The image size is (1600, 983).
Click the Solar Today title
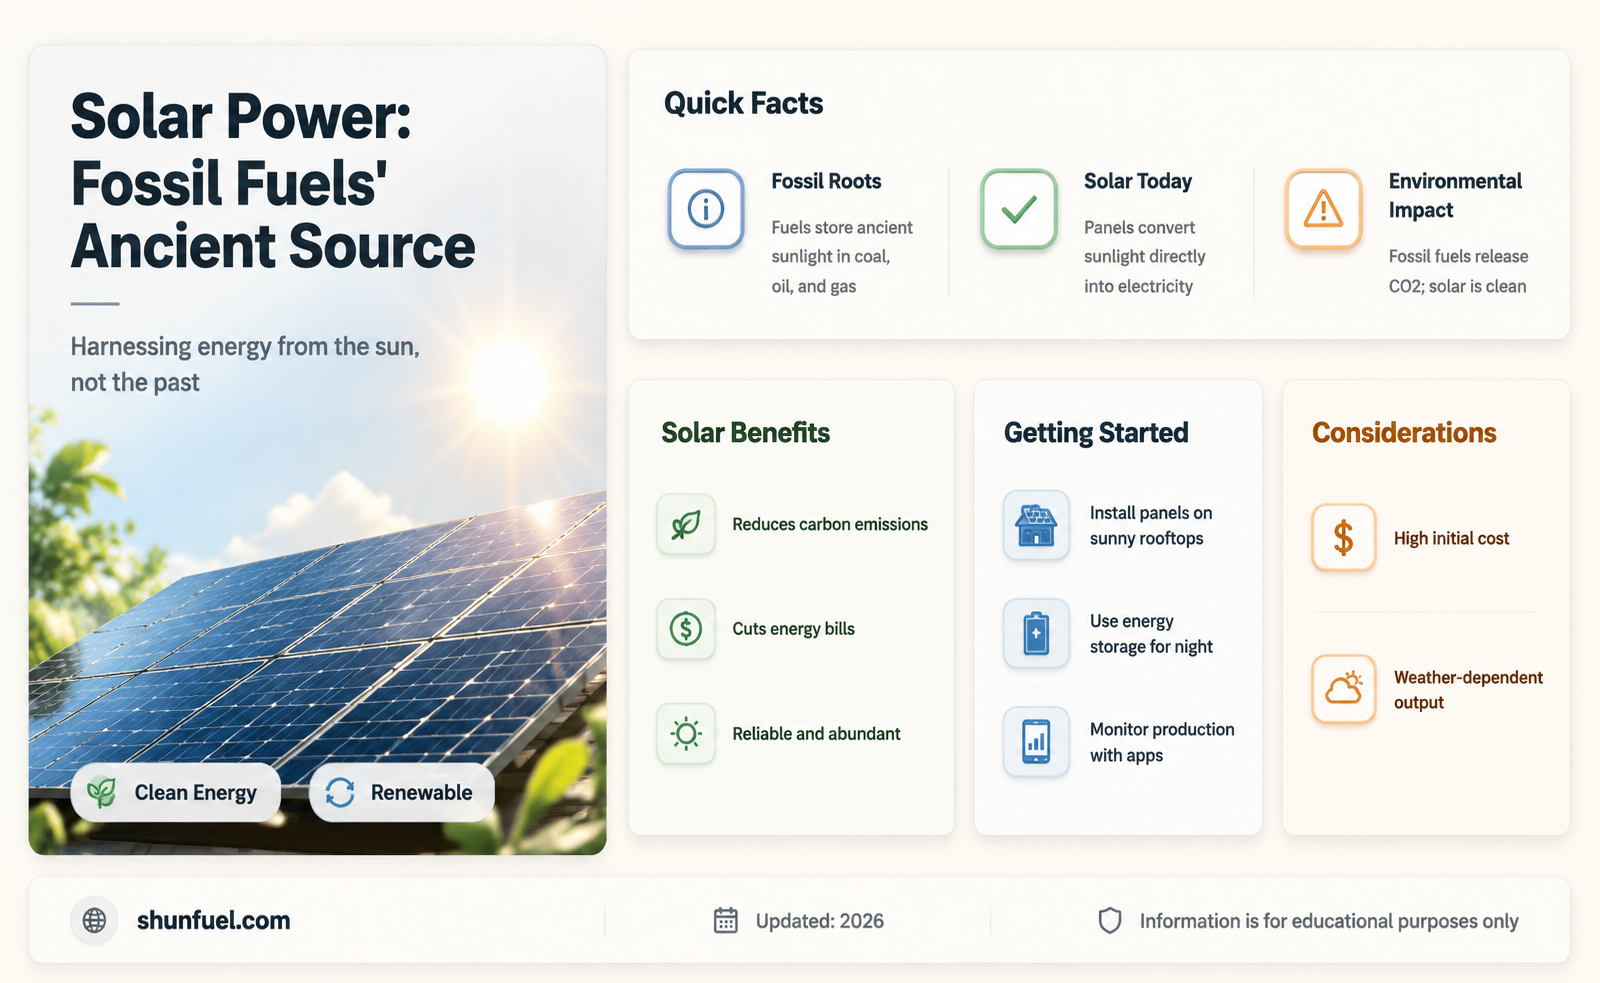click(x=1138, y=181)
